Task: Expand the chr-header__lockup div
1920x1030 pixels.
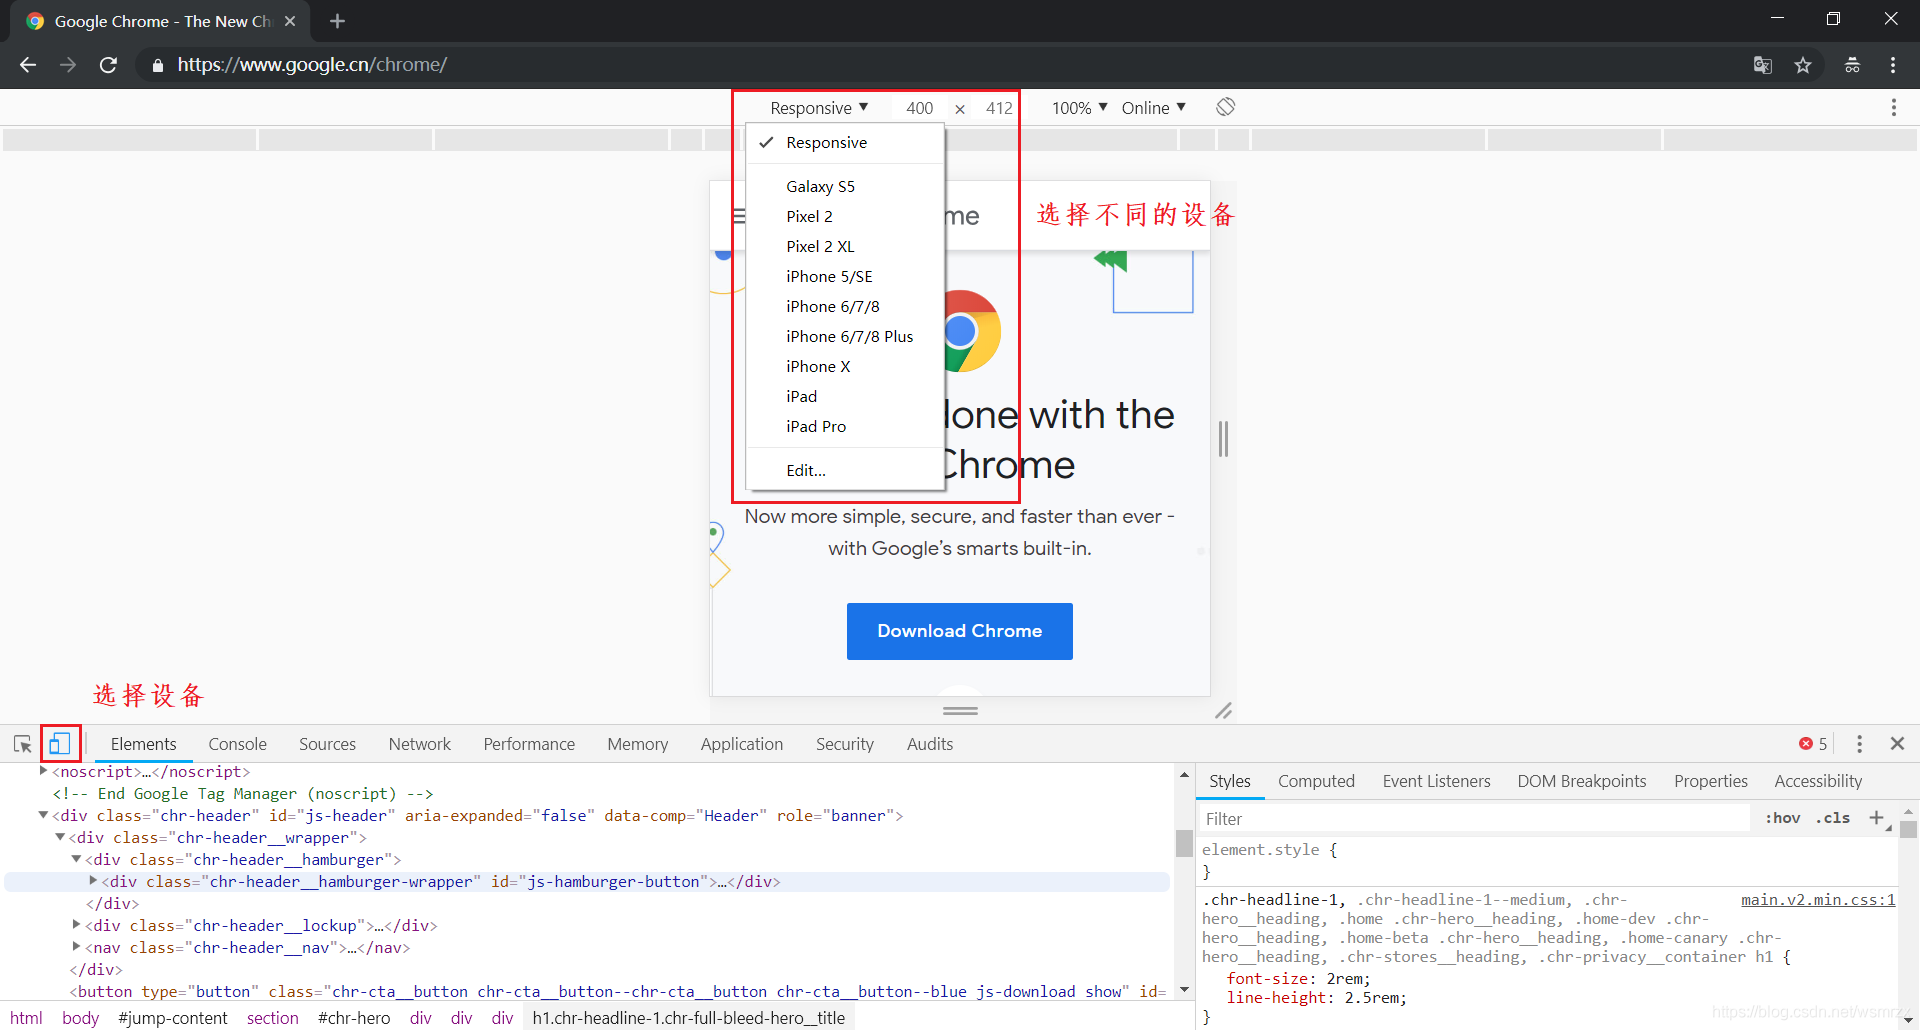Action: tap(76, 925)
